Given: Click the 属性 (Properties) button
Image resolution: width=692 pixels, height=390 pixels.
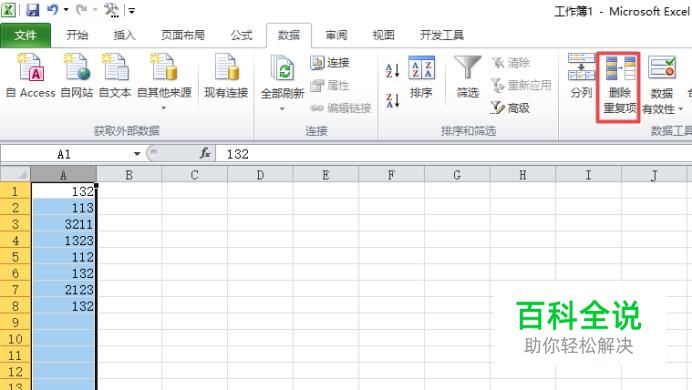Looking at the screenshot, I should 330,85.
